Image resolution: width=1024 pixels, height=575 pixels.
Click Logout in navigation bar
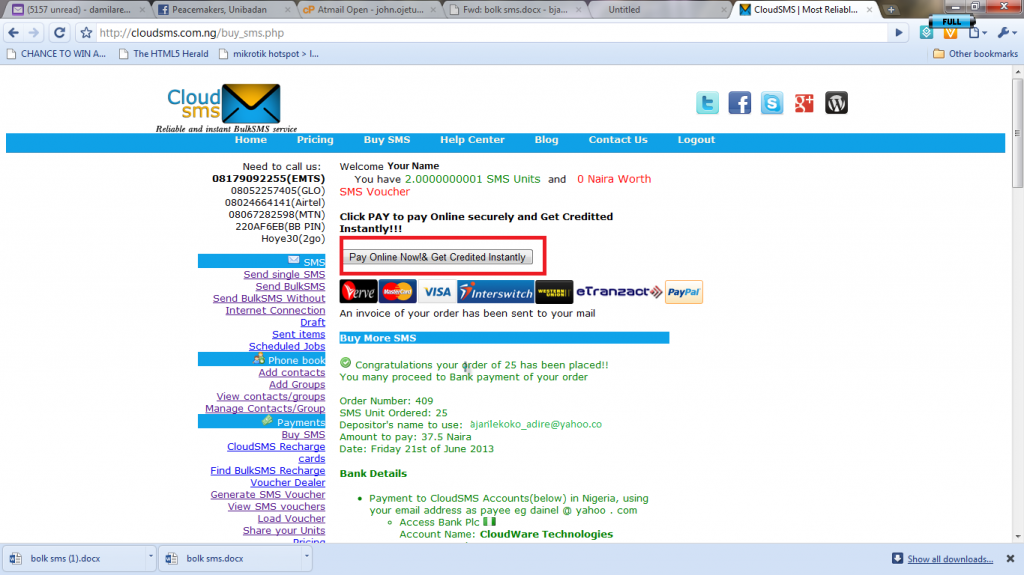pyautogui.click(x=696, y=140)
